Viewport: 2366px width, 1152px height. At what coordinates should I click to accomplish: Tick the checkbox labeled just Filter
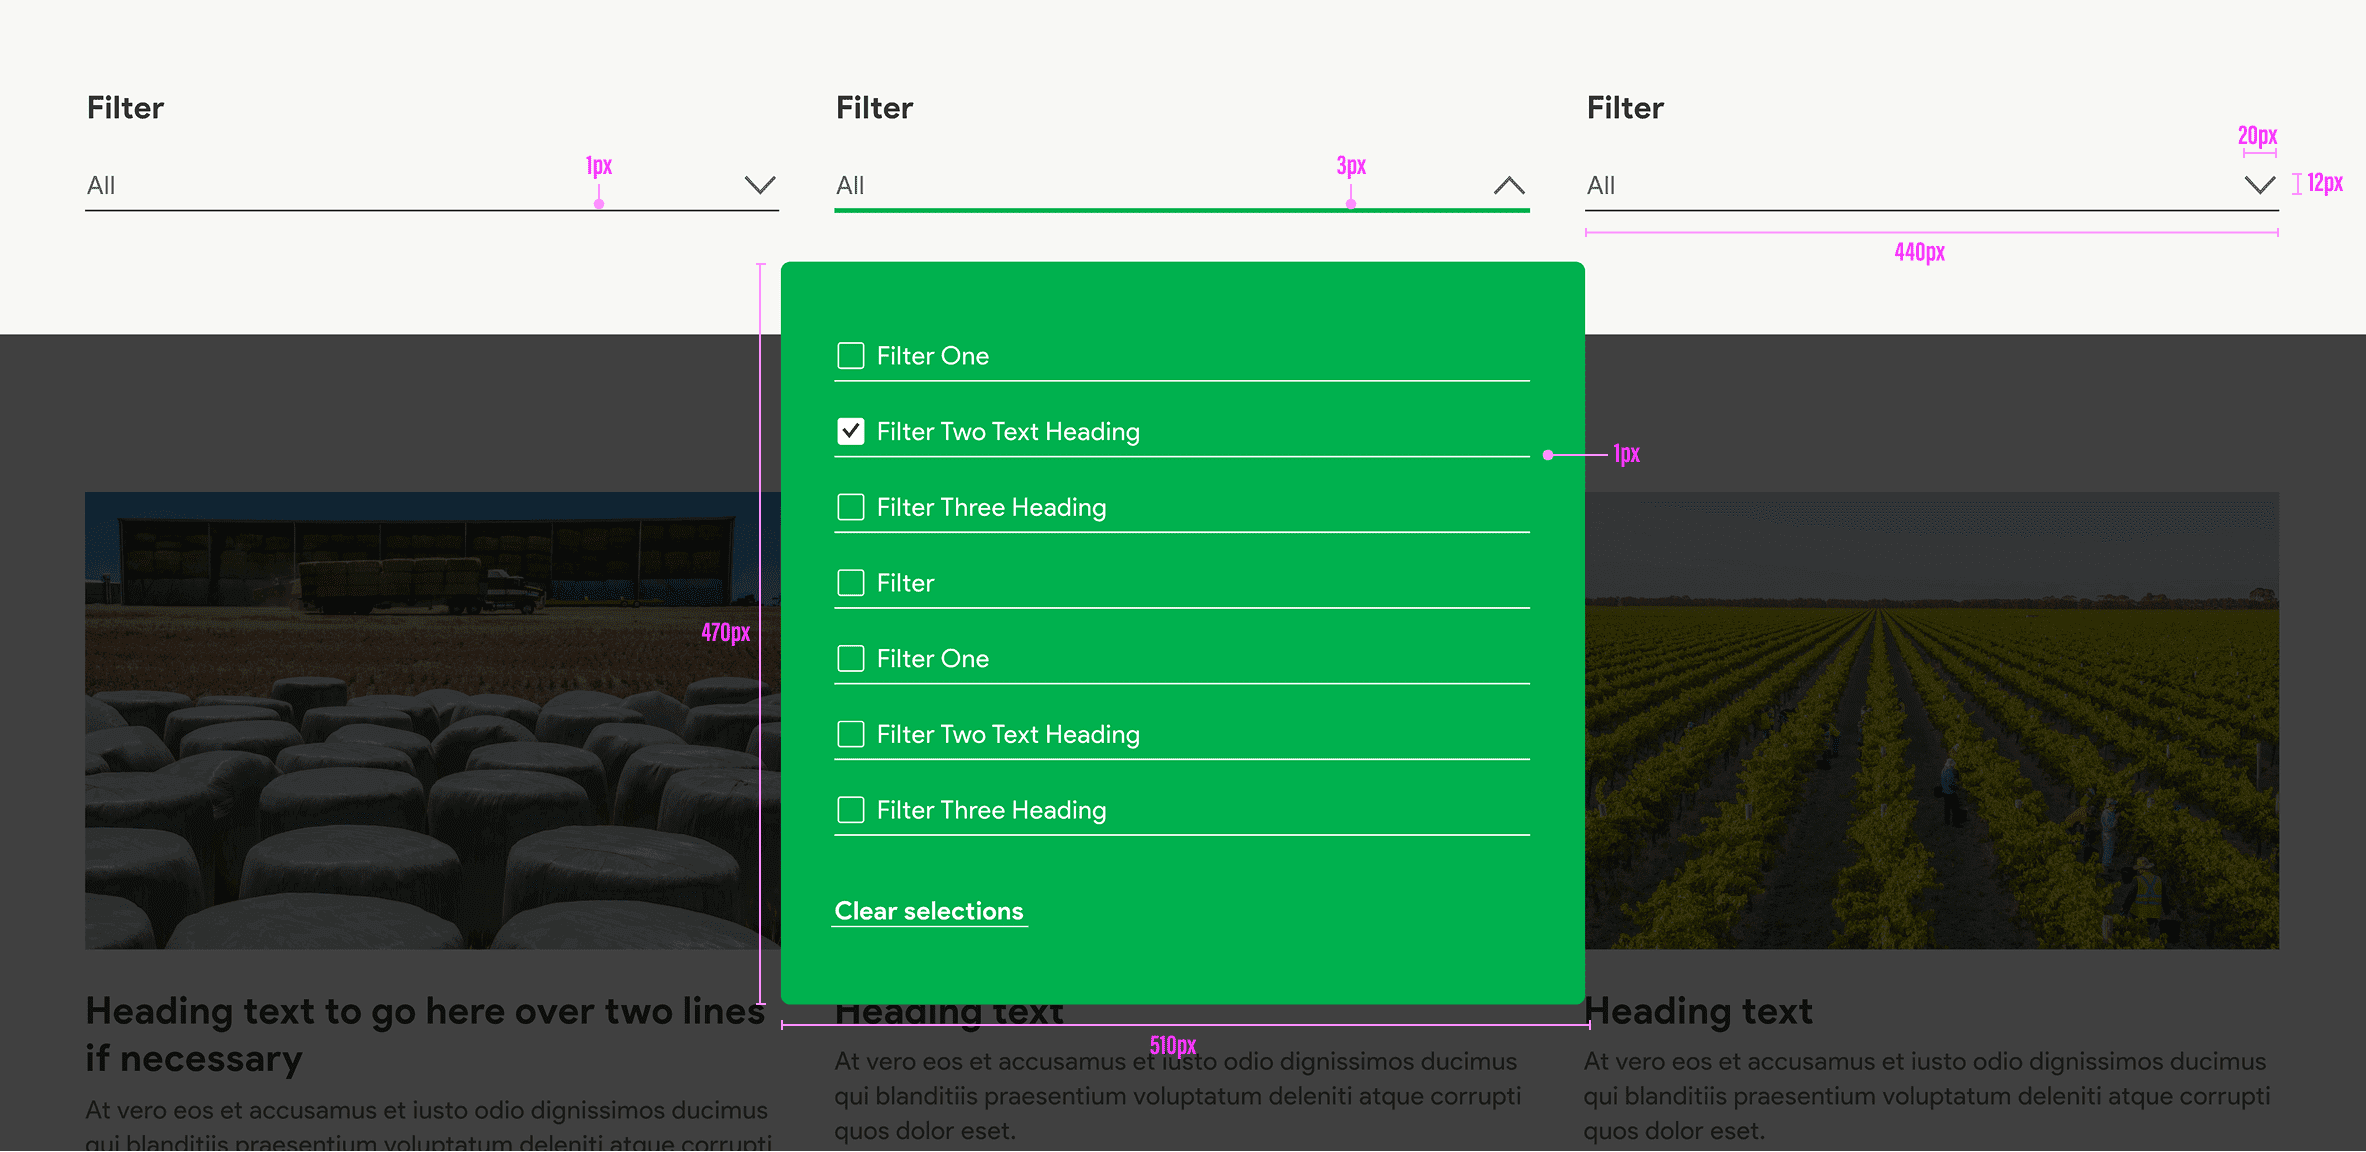(851, 583)
